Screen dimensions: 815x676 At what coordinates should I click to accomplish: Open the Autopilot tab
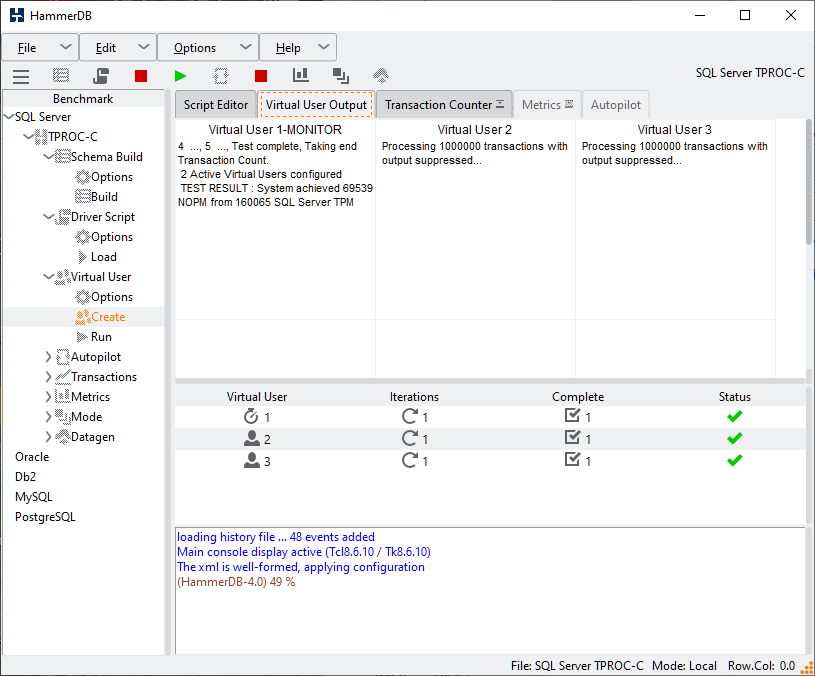point(615,104)
